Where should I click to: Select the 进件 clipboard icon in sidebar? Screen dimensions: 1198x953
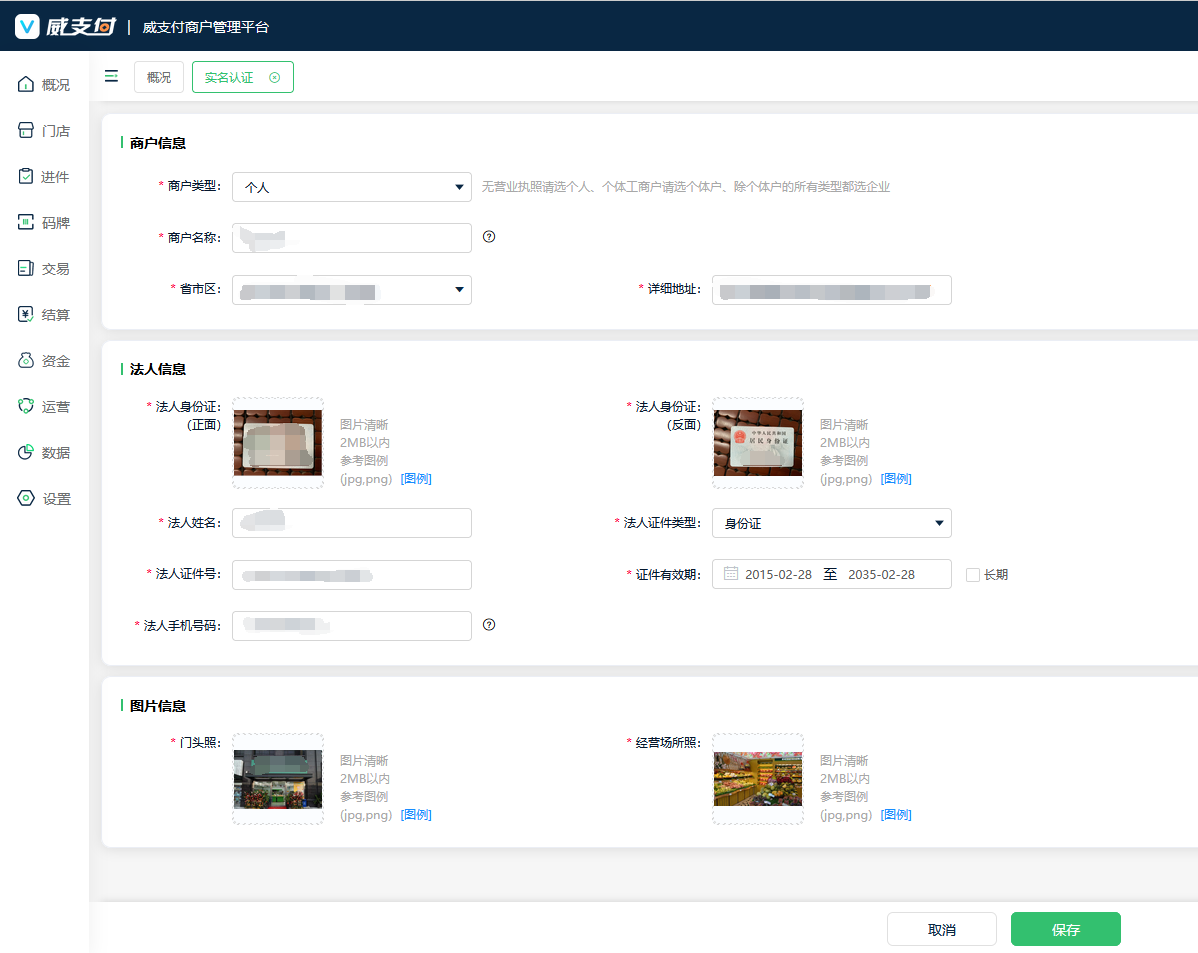click(27, 177)
